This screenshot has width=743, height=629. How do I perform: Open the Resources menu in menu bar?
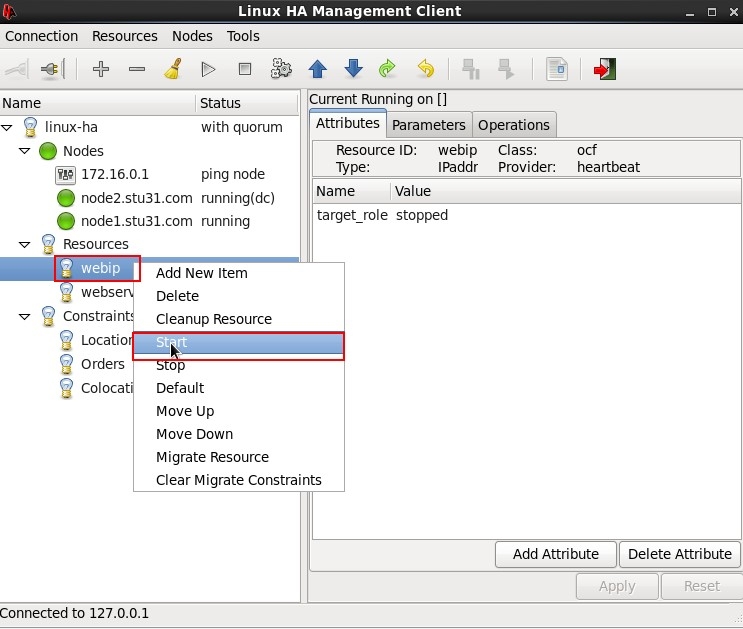click(125, 36)
